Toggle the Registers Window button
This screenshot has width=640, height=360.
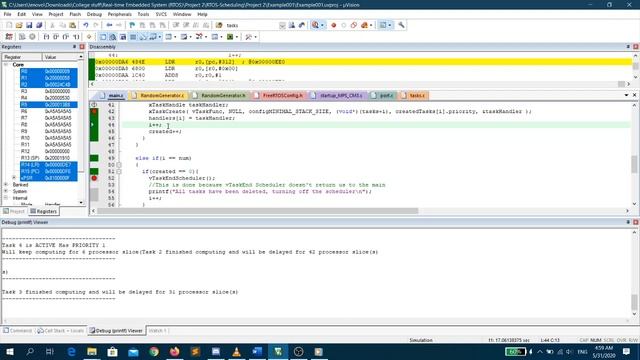pos(133,37)
